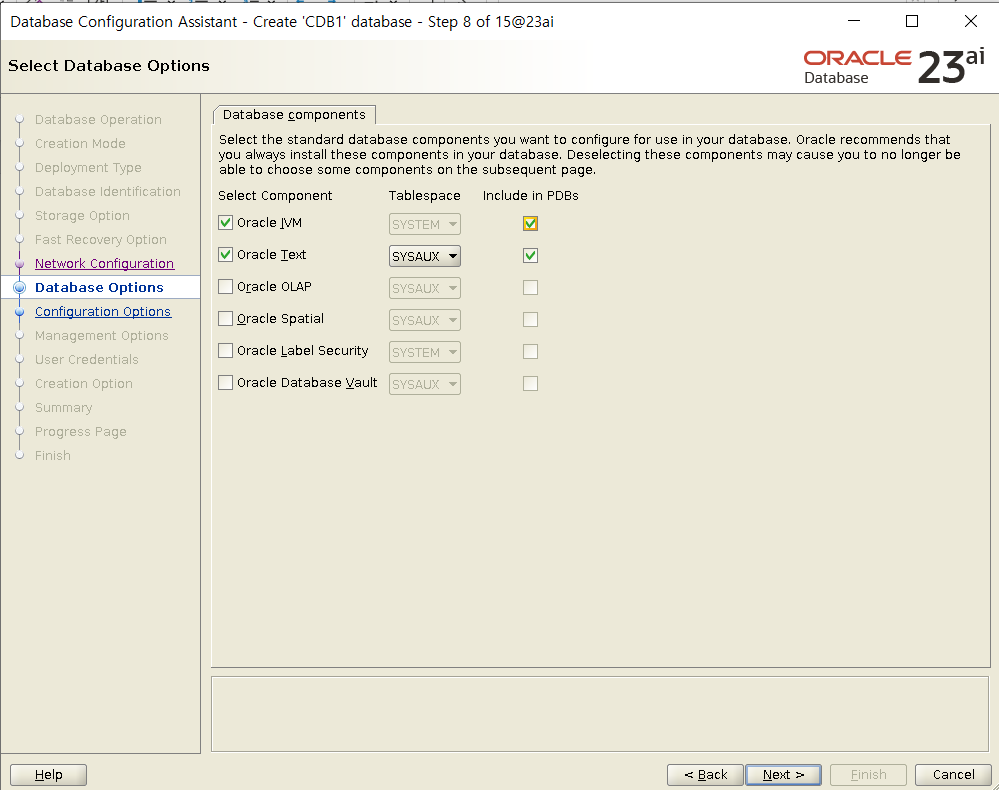
Task: Click the Tablespace column header
Action: click(424, 196)
